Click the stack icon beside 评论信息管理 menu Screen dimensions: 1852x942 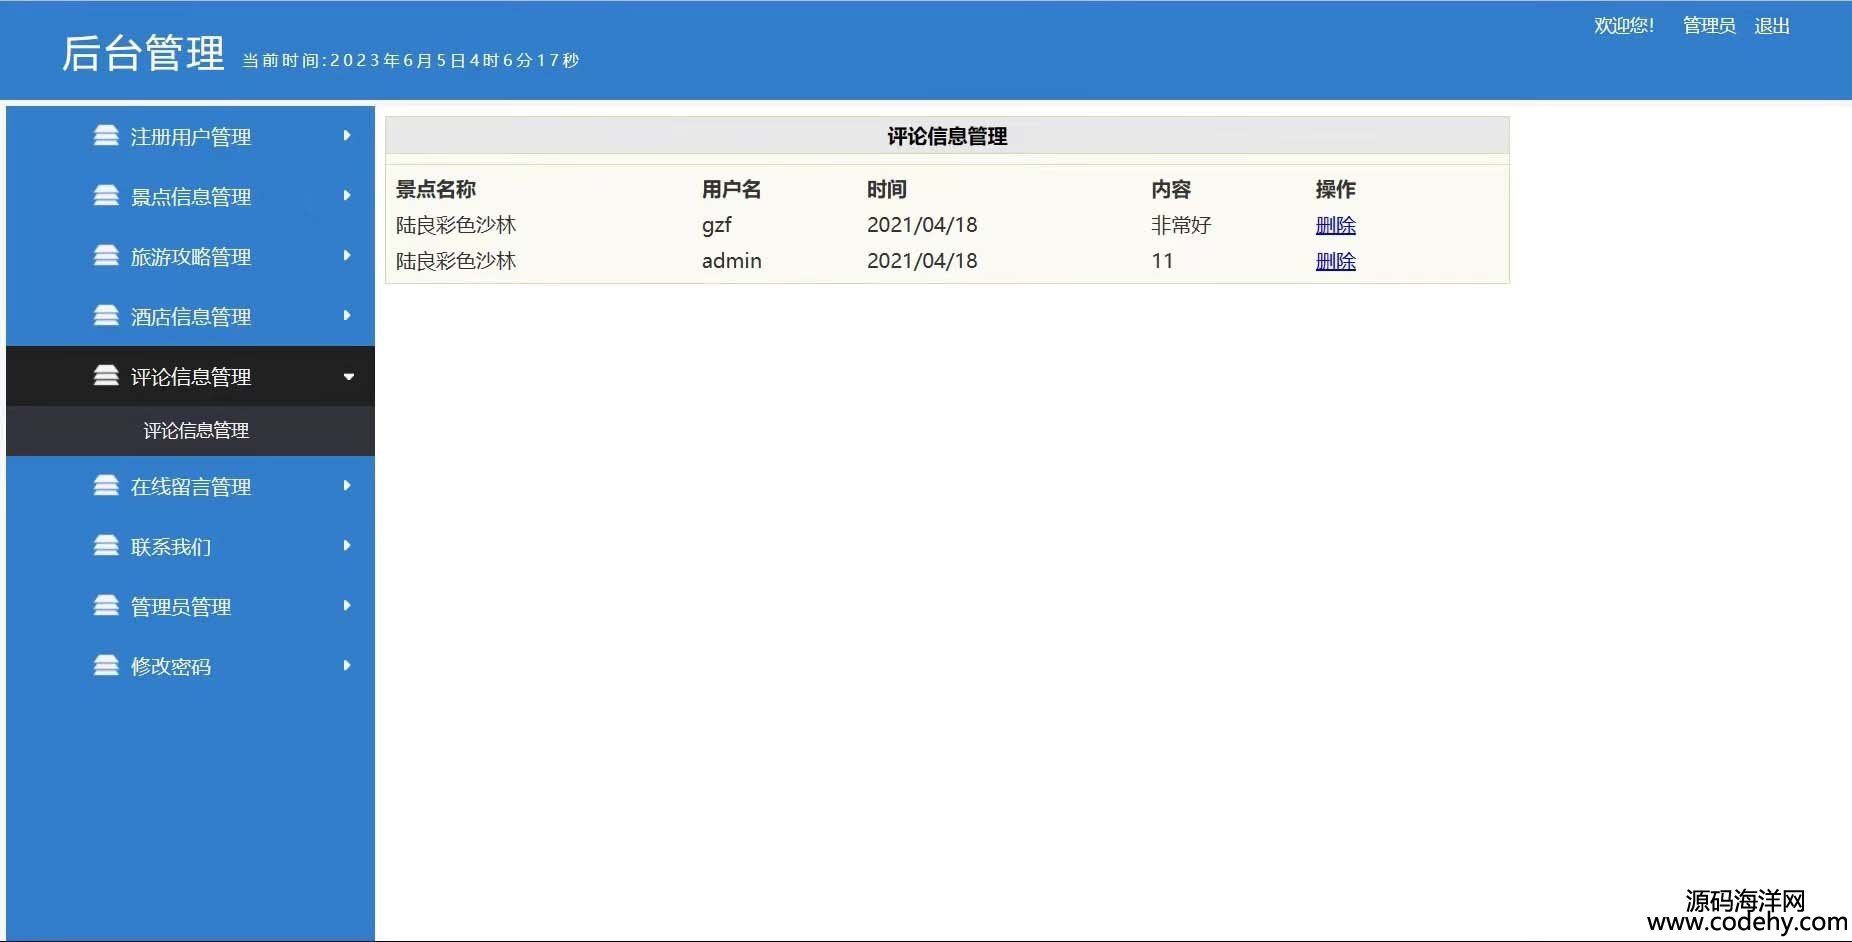(x=106, y=375)
